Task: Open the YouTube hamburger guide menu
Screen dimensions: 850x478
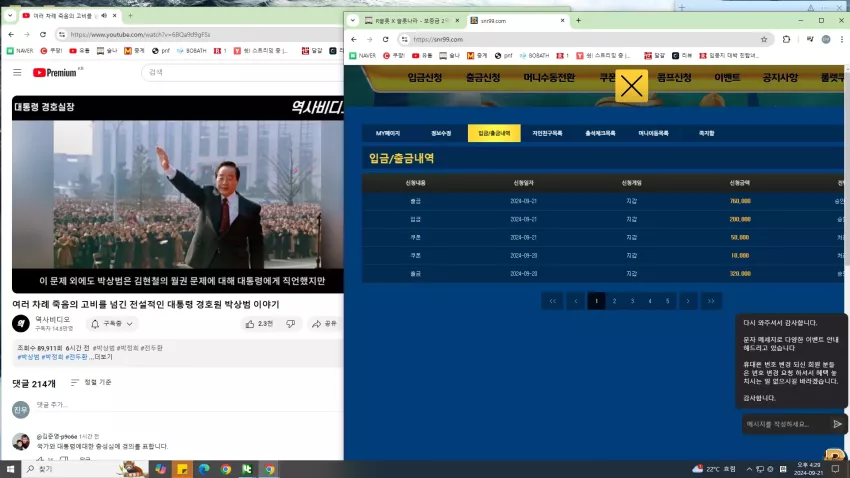Action: (x=17, y=72)
